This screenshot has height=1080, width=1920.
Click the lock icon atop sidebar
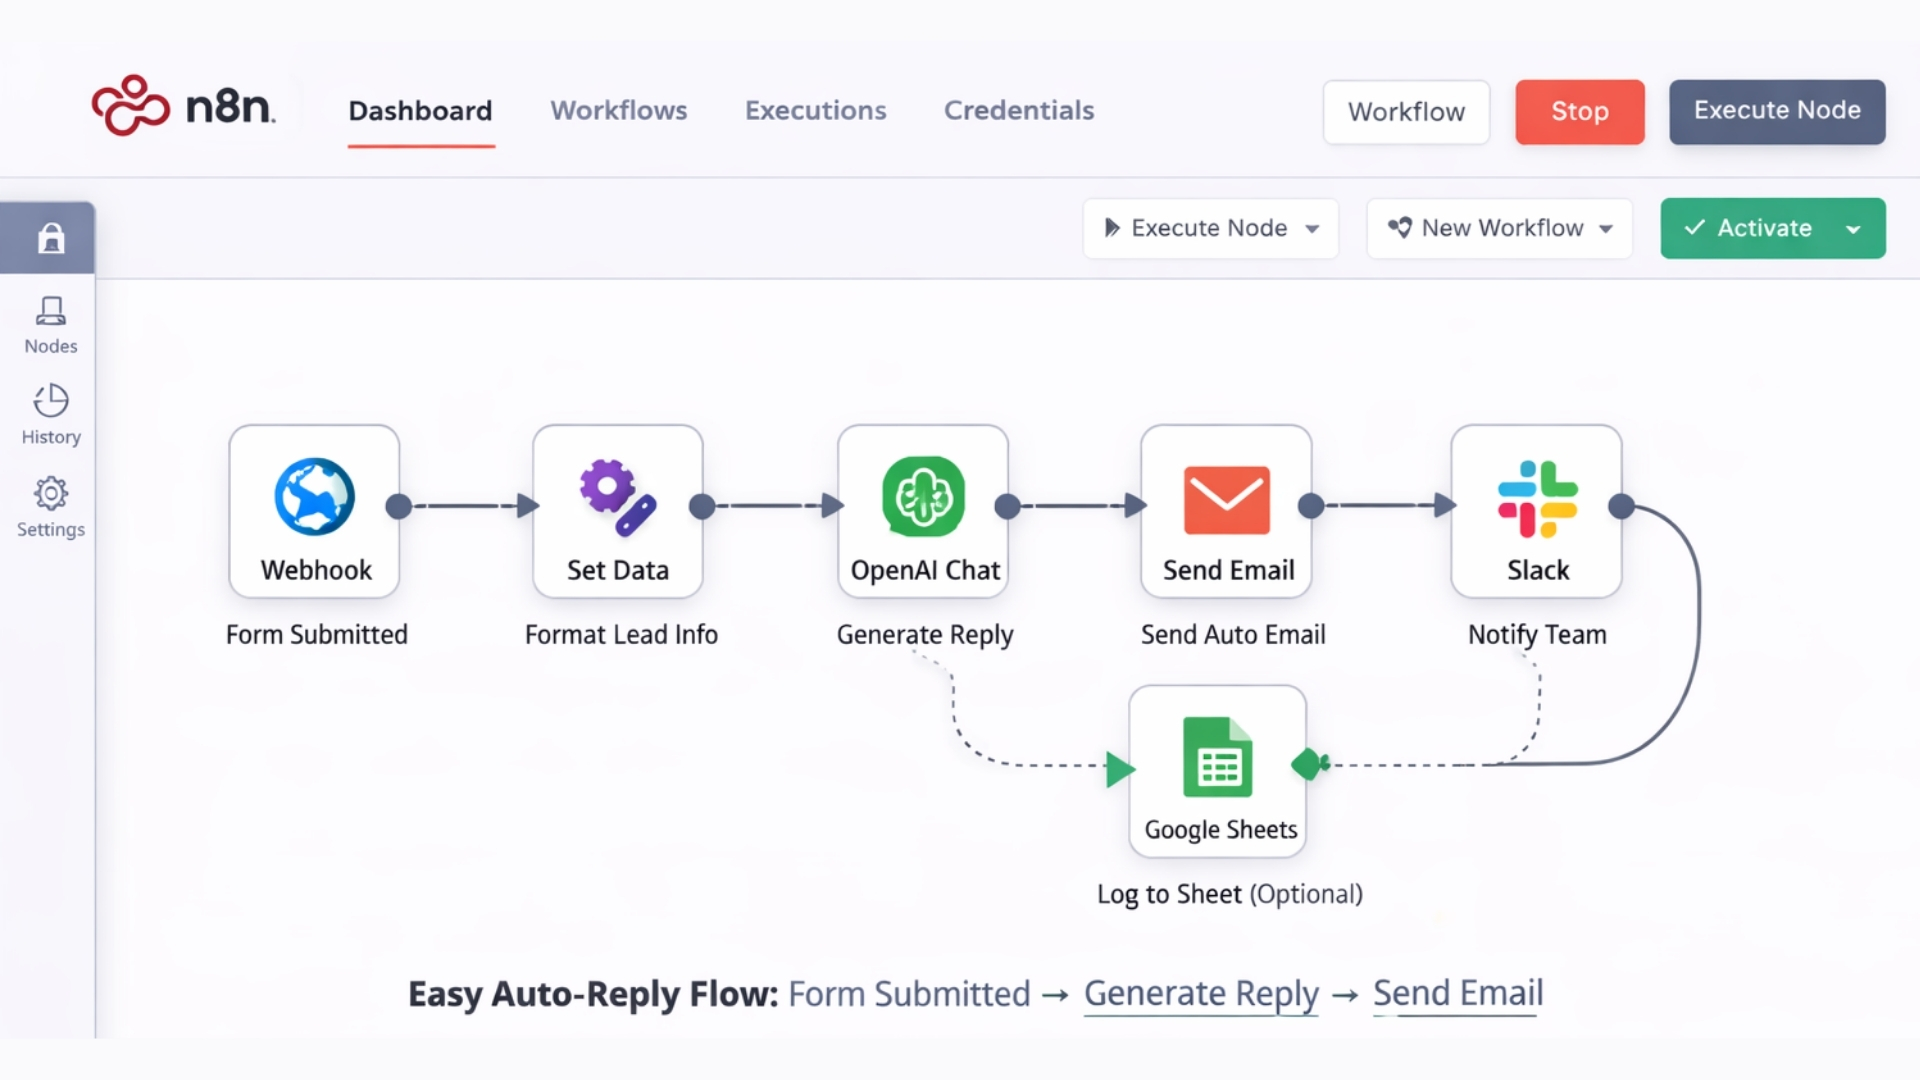pyautogui.click(x=51, y=238)
